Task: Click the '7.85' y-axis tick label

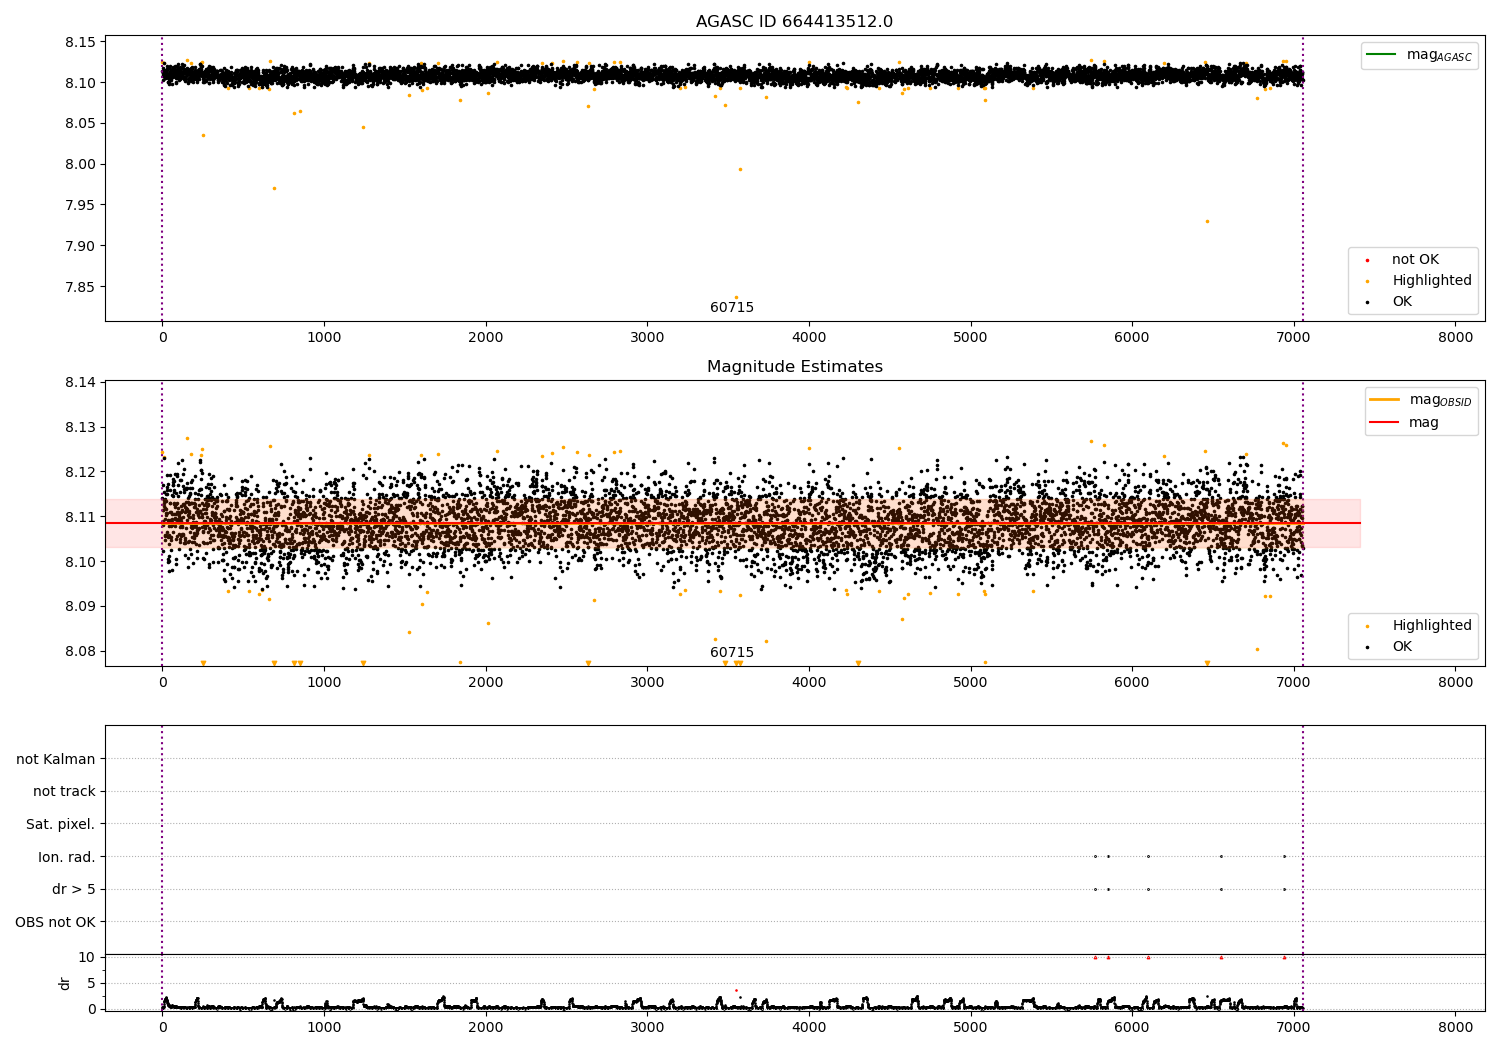Action: pos(81,287)
